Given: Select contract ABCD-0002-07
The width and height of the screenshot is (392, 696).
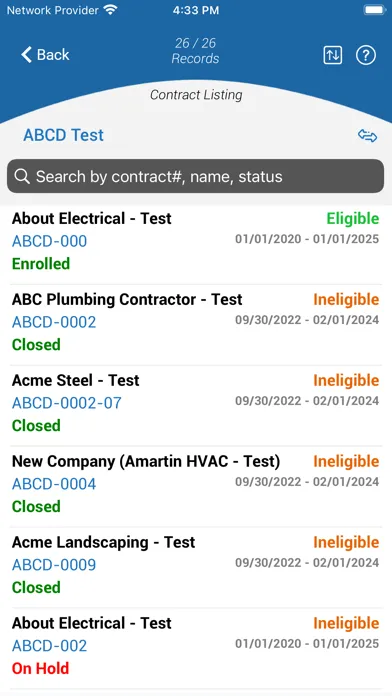Looking at the screenshot, I should pos(67,403).
